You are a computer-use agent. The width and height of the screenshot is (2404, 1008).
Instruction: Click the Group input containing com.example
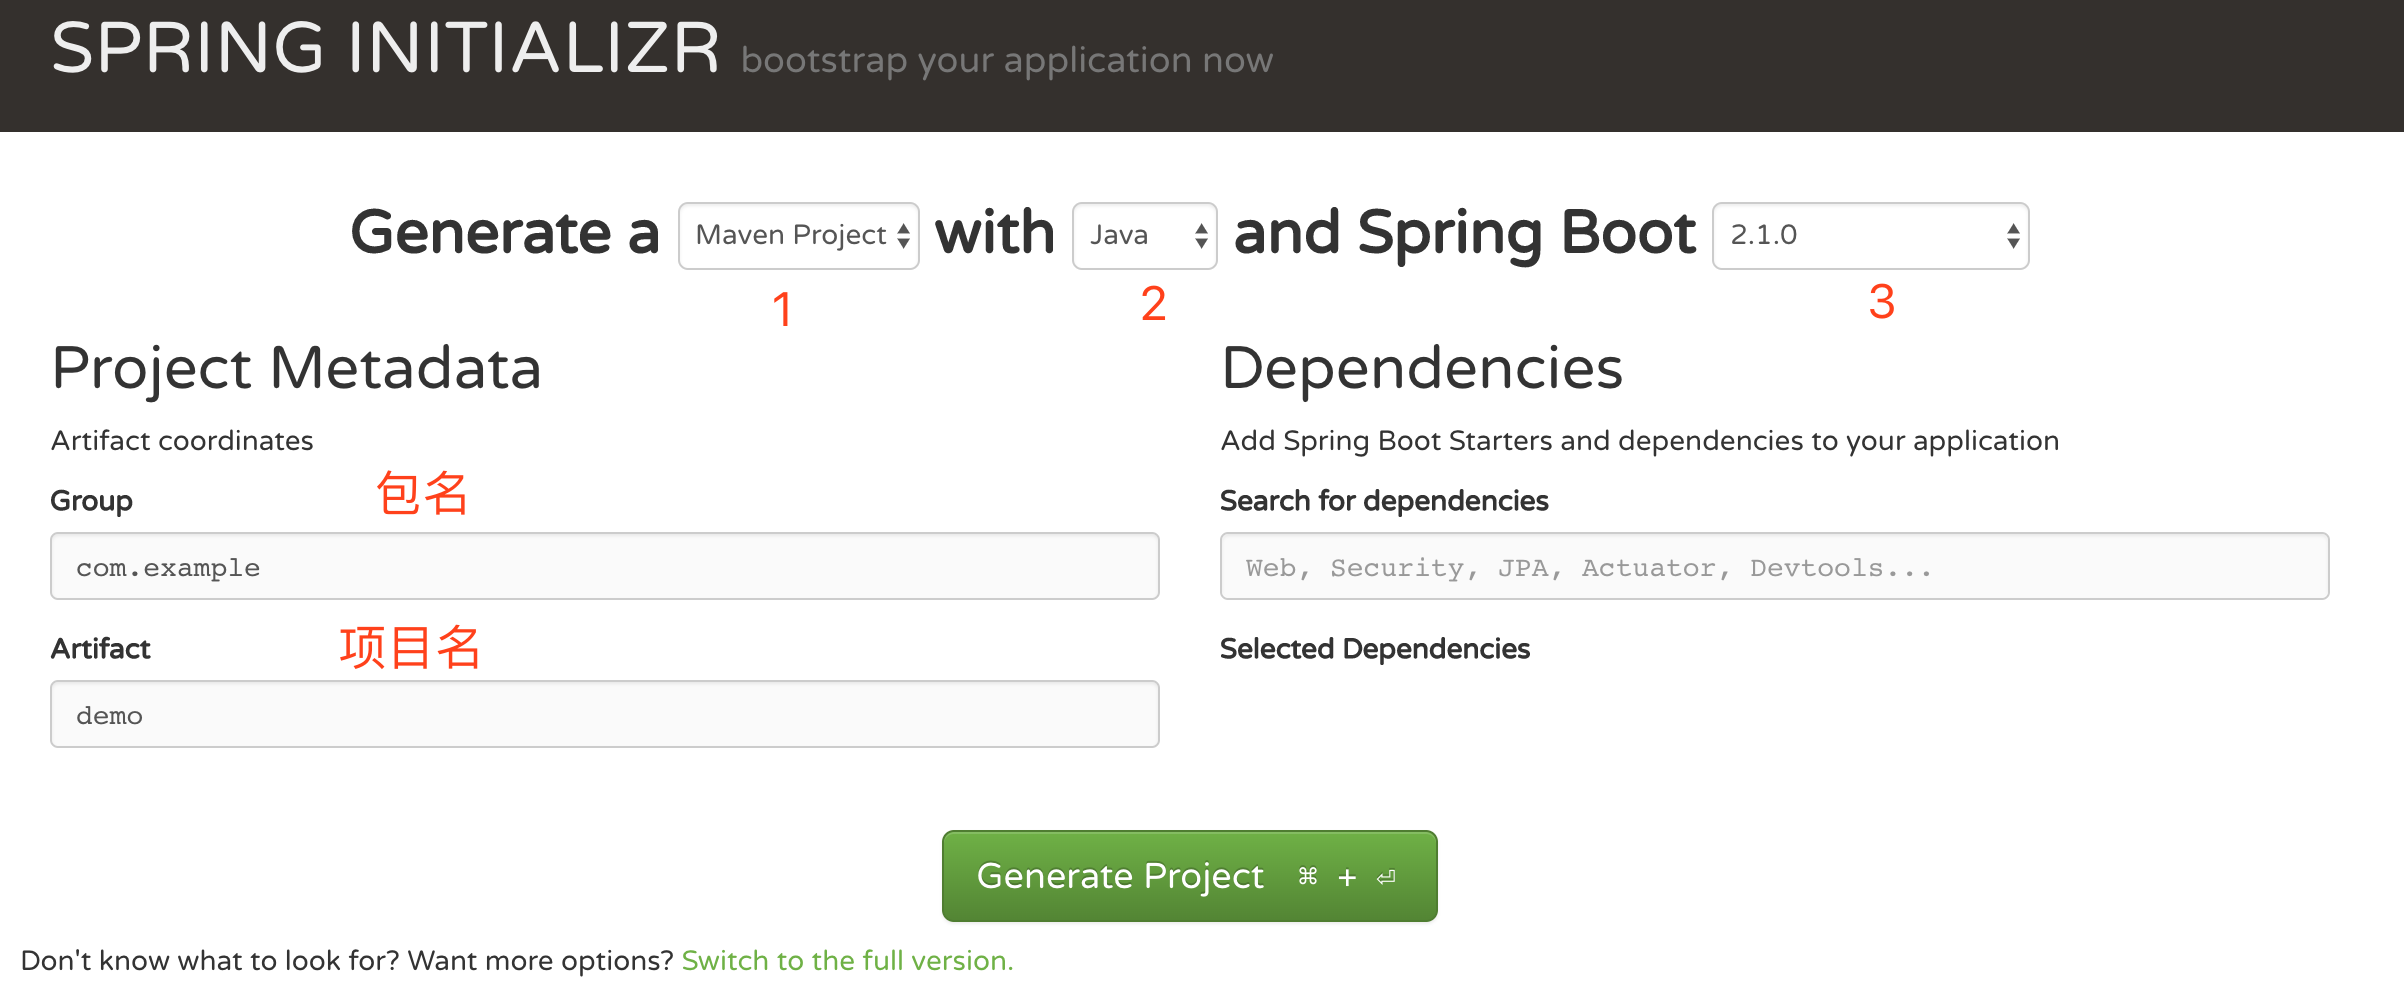click(x=604, y=567)
